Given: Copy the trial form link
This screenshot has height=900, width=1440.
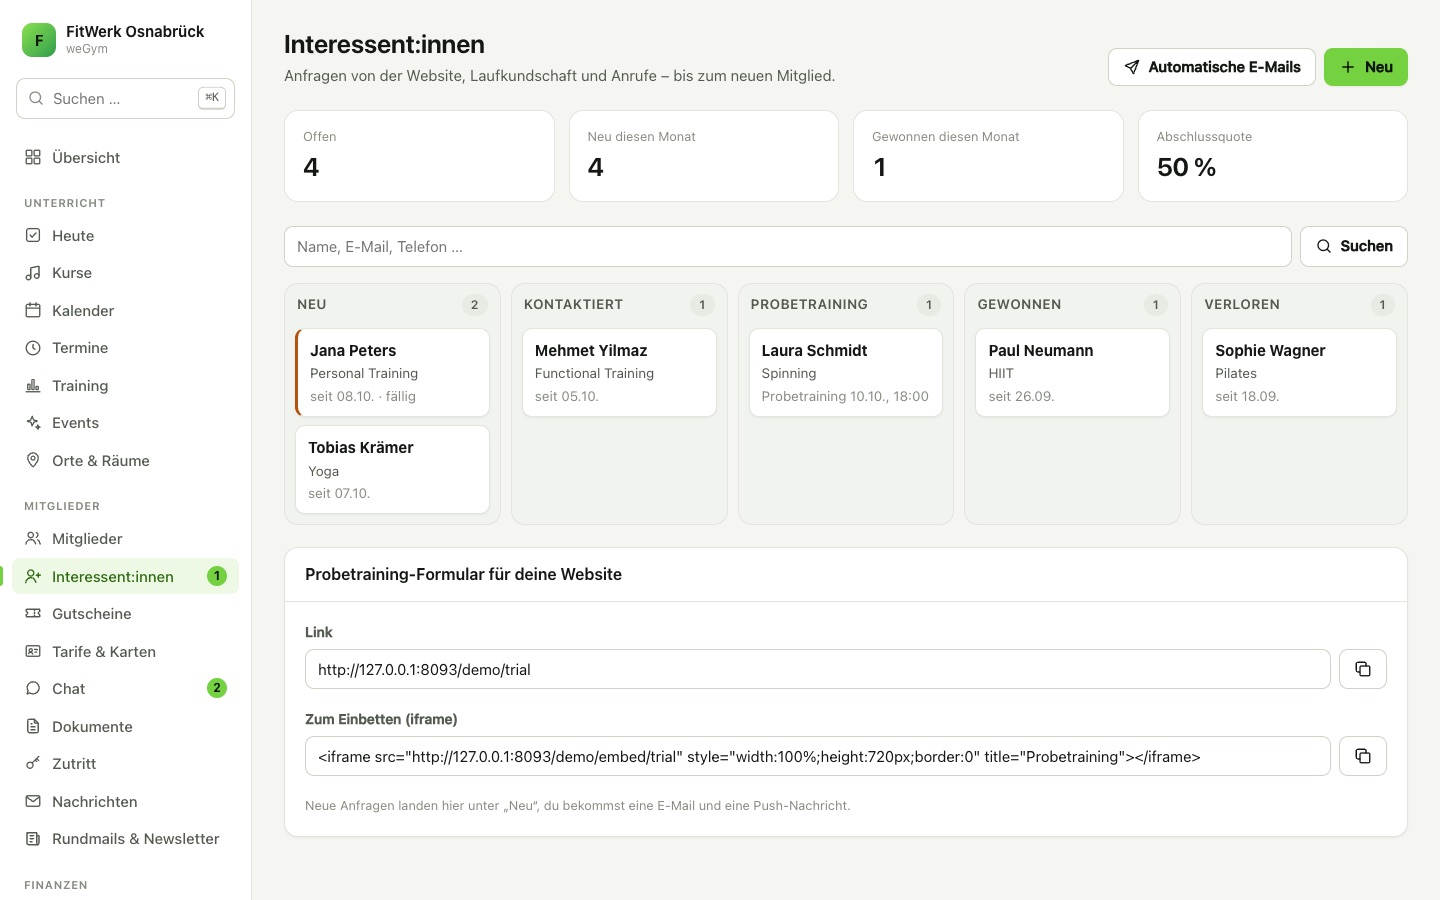Looking at the screenshot, I should pos(1362,669).
